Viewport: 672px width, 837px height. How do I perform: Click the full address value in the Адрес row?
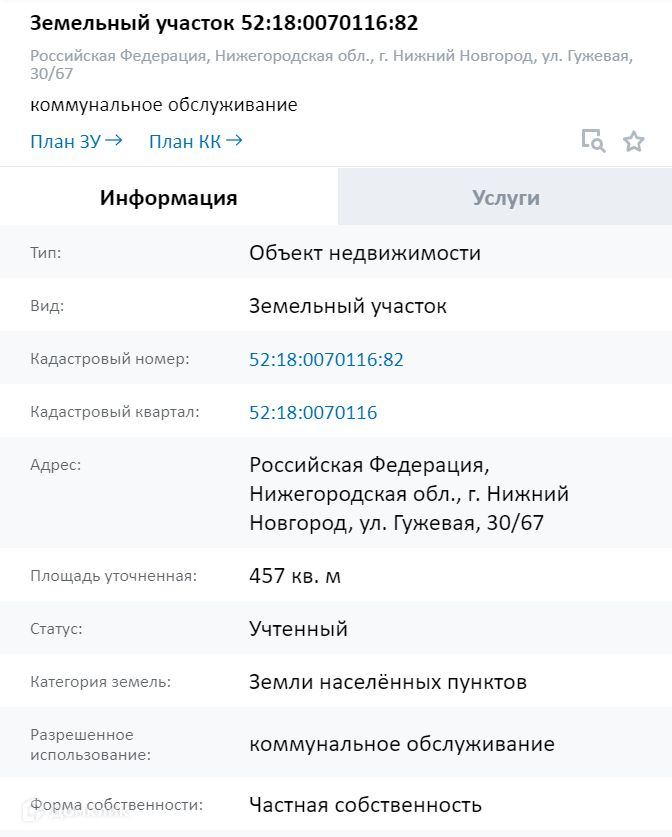pos(409,494)
